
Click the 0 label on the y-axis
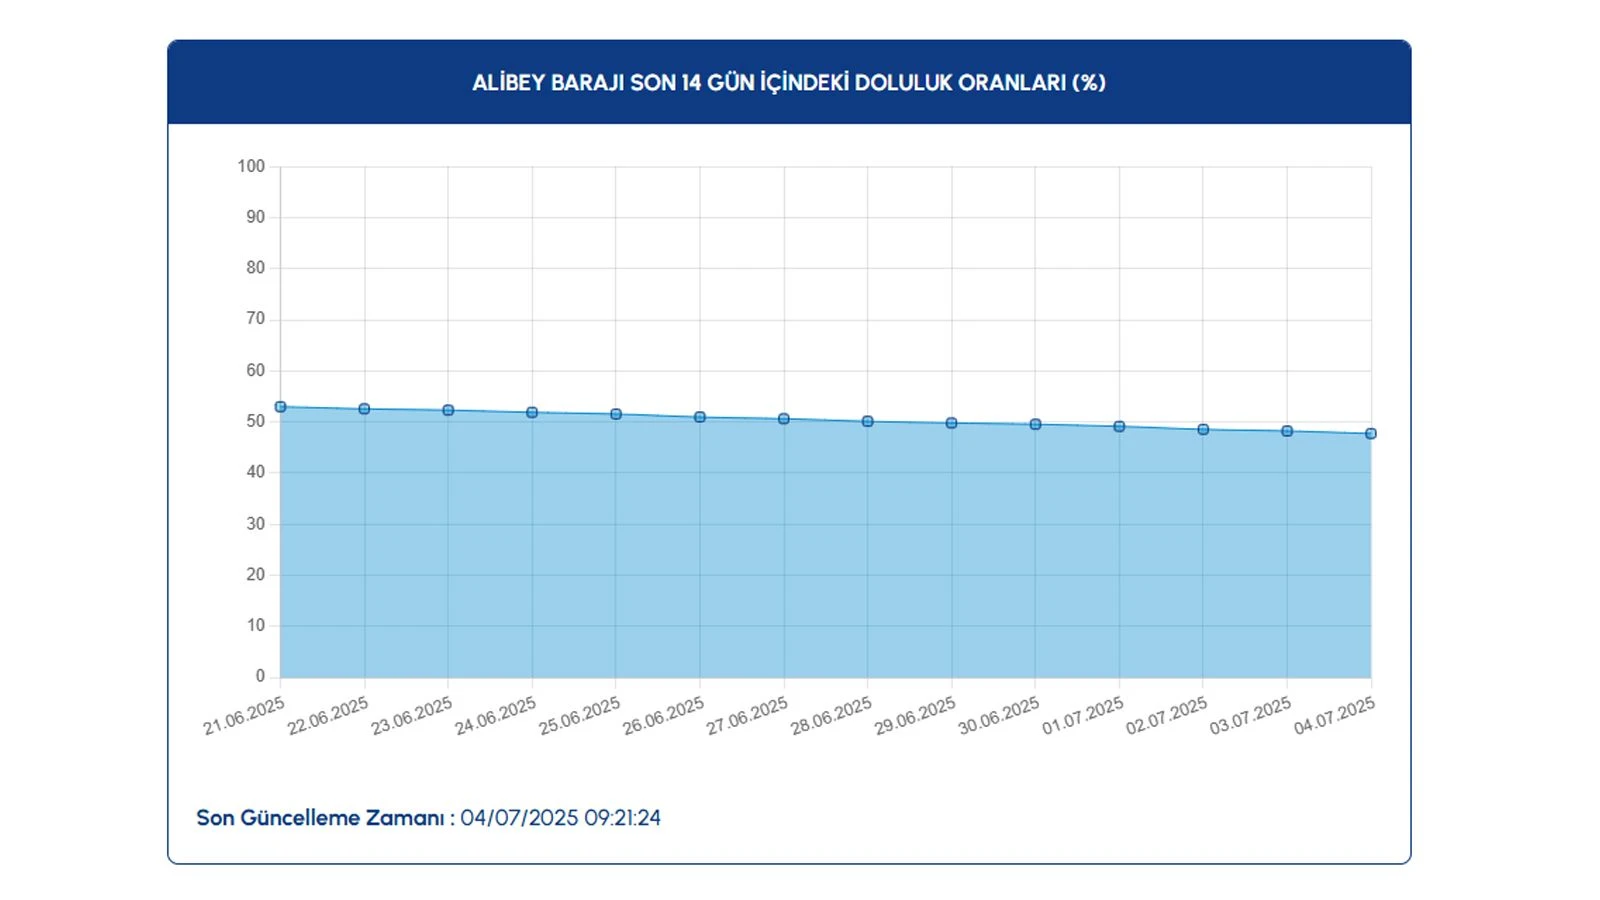(260, 676)
